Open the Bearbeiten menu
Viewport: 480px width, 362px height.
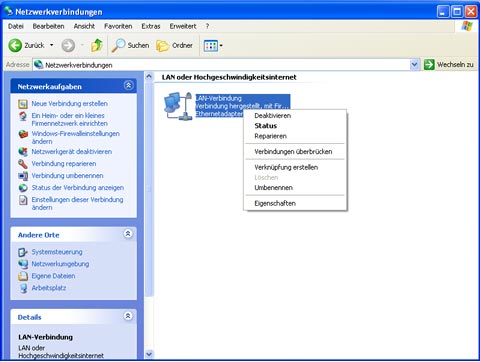(48, 26)
